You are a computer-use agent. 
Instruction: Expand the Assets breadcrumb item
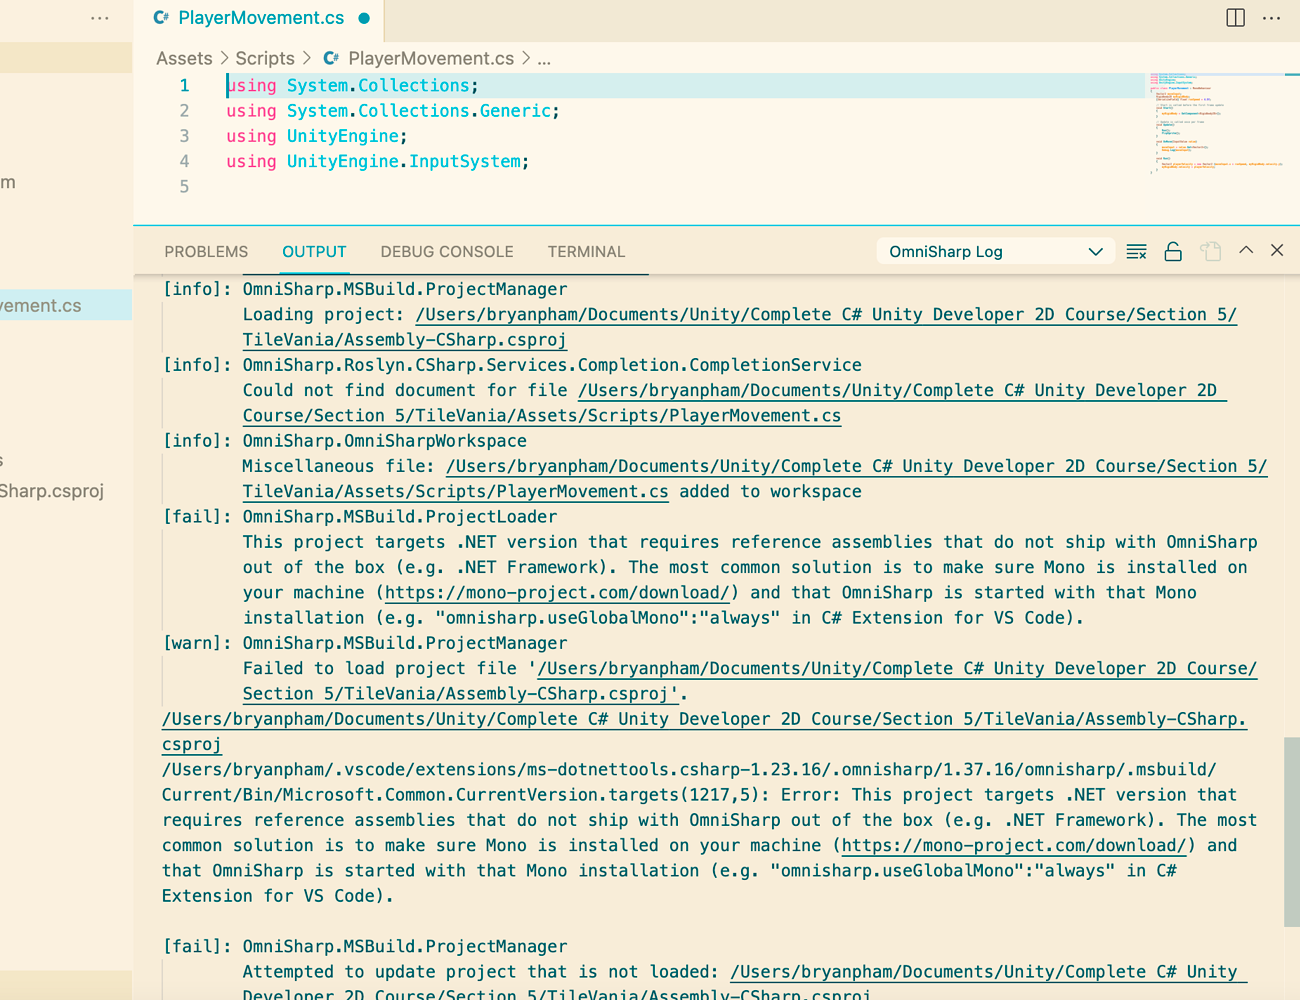(x=184, y=58)
